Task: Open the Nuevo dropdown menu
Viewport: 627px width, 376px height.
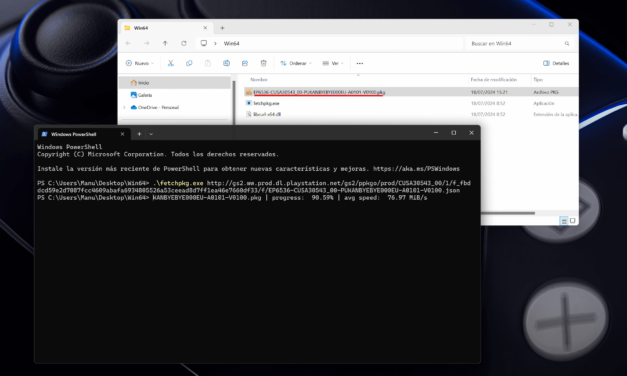Action: (x=140, y=63)
